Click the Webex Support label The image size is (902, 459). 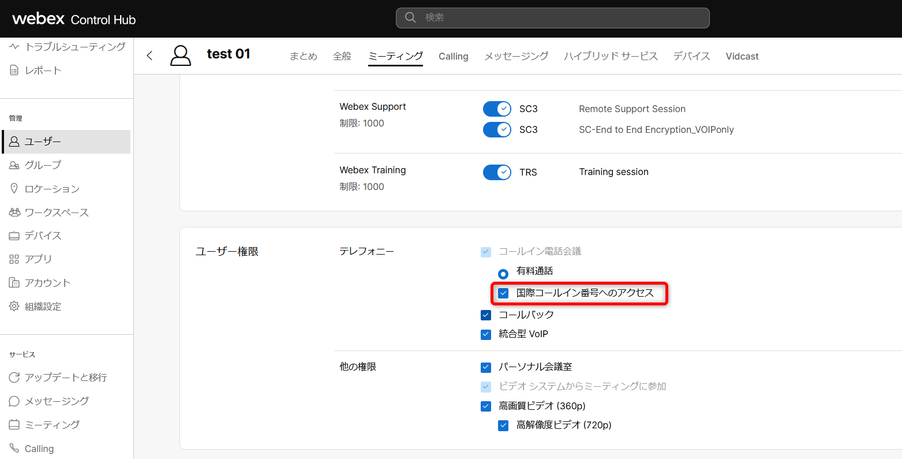pyautogui.click(x=373, y=107)
